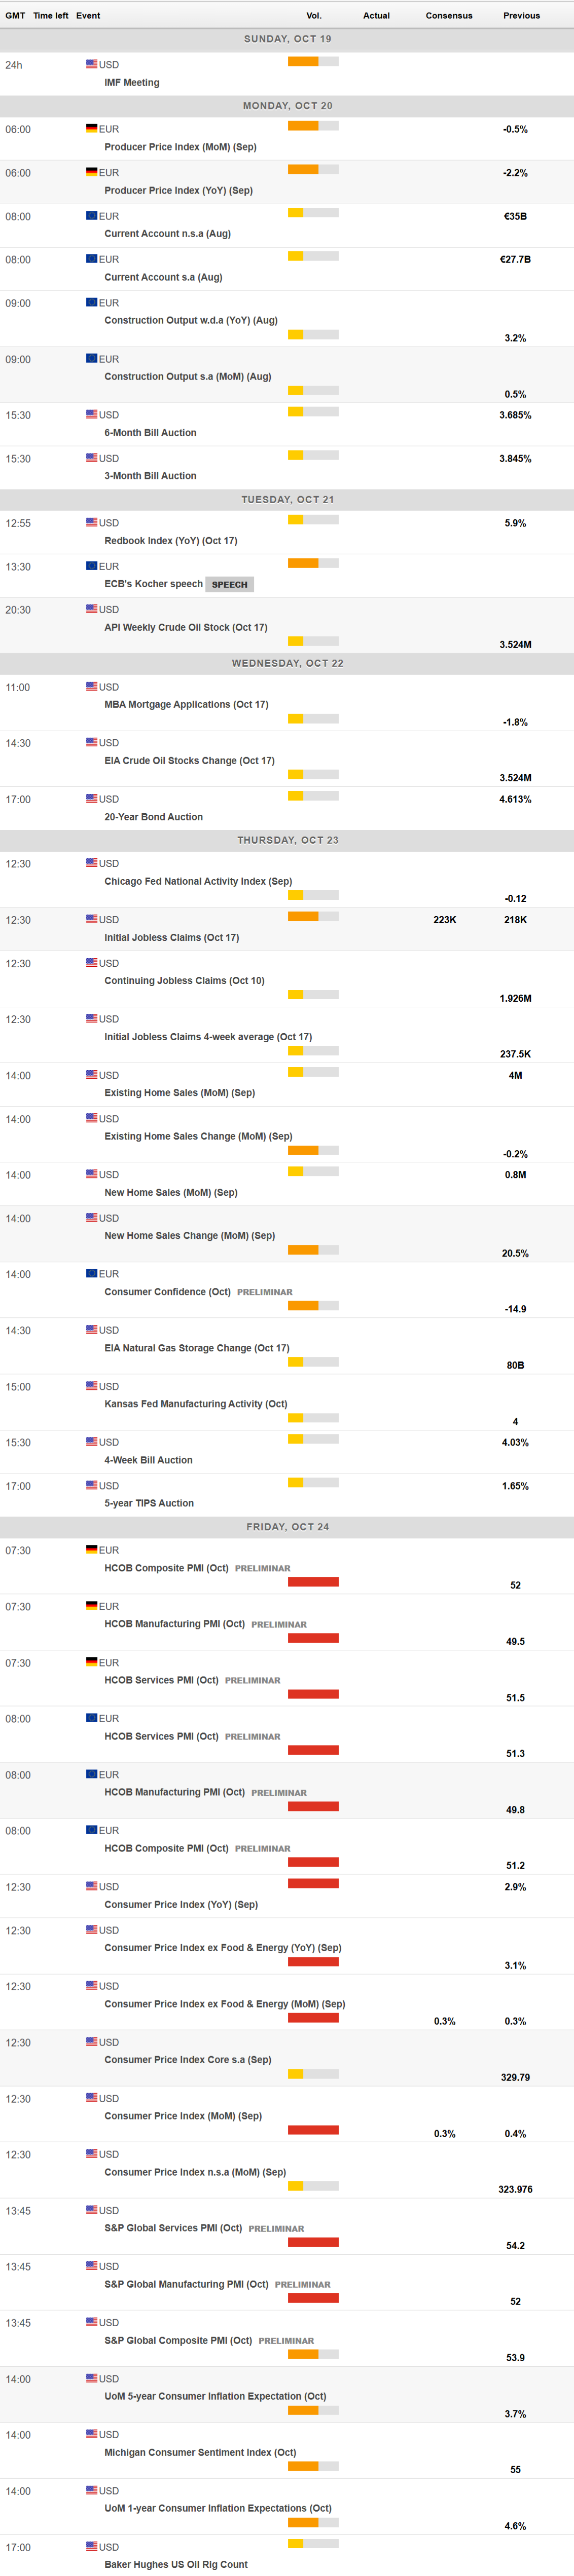Open the Redbook Index (YoY) event
The image size is (574, 2576).
point(171,541)
